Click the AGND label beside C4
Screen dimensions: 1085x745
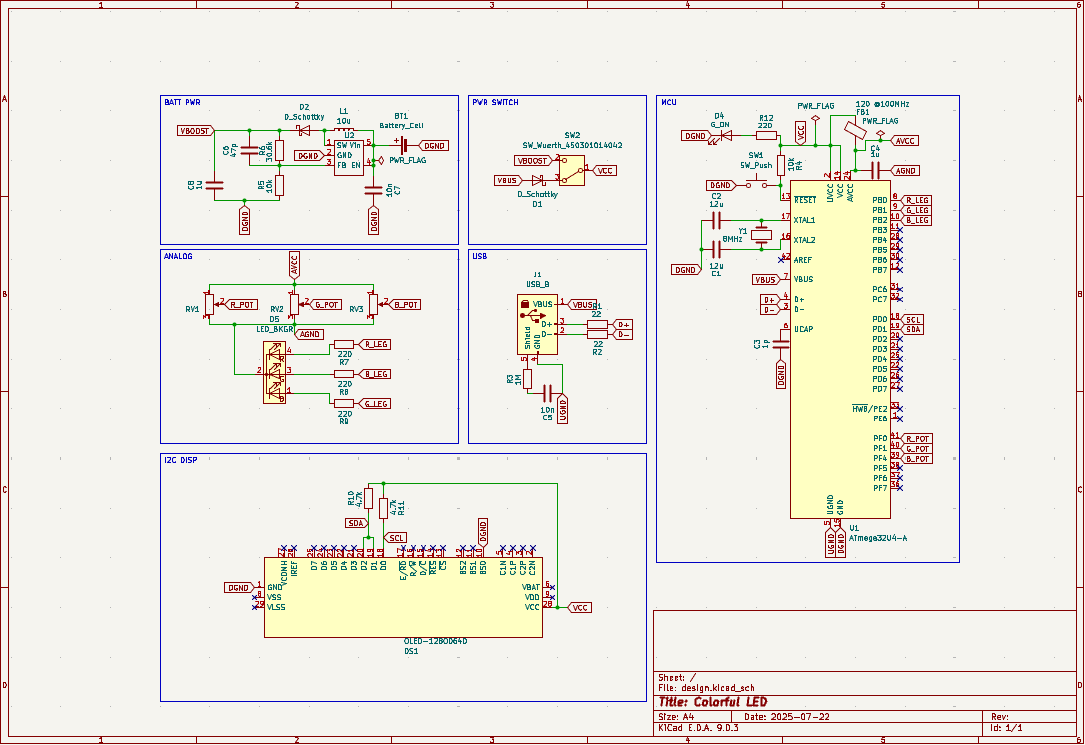[905, 170]
